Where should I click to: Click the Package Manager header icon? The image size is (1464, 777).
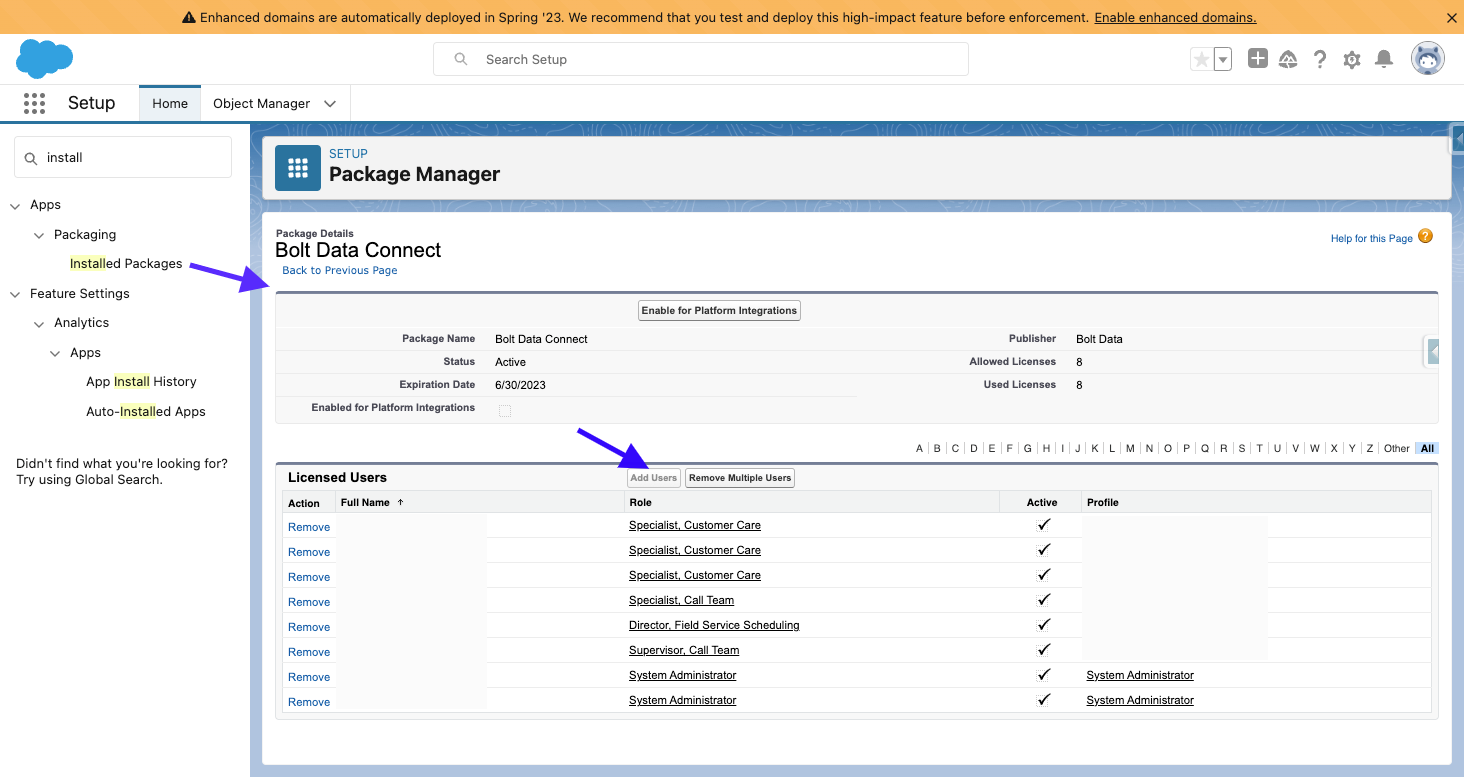tap(298, 167)
